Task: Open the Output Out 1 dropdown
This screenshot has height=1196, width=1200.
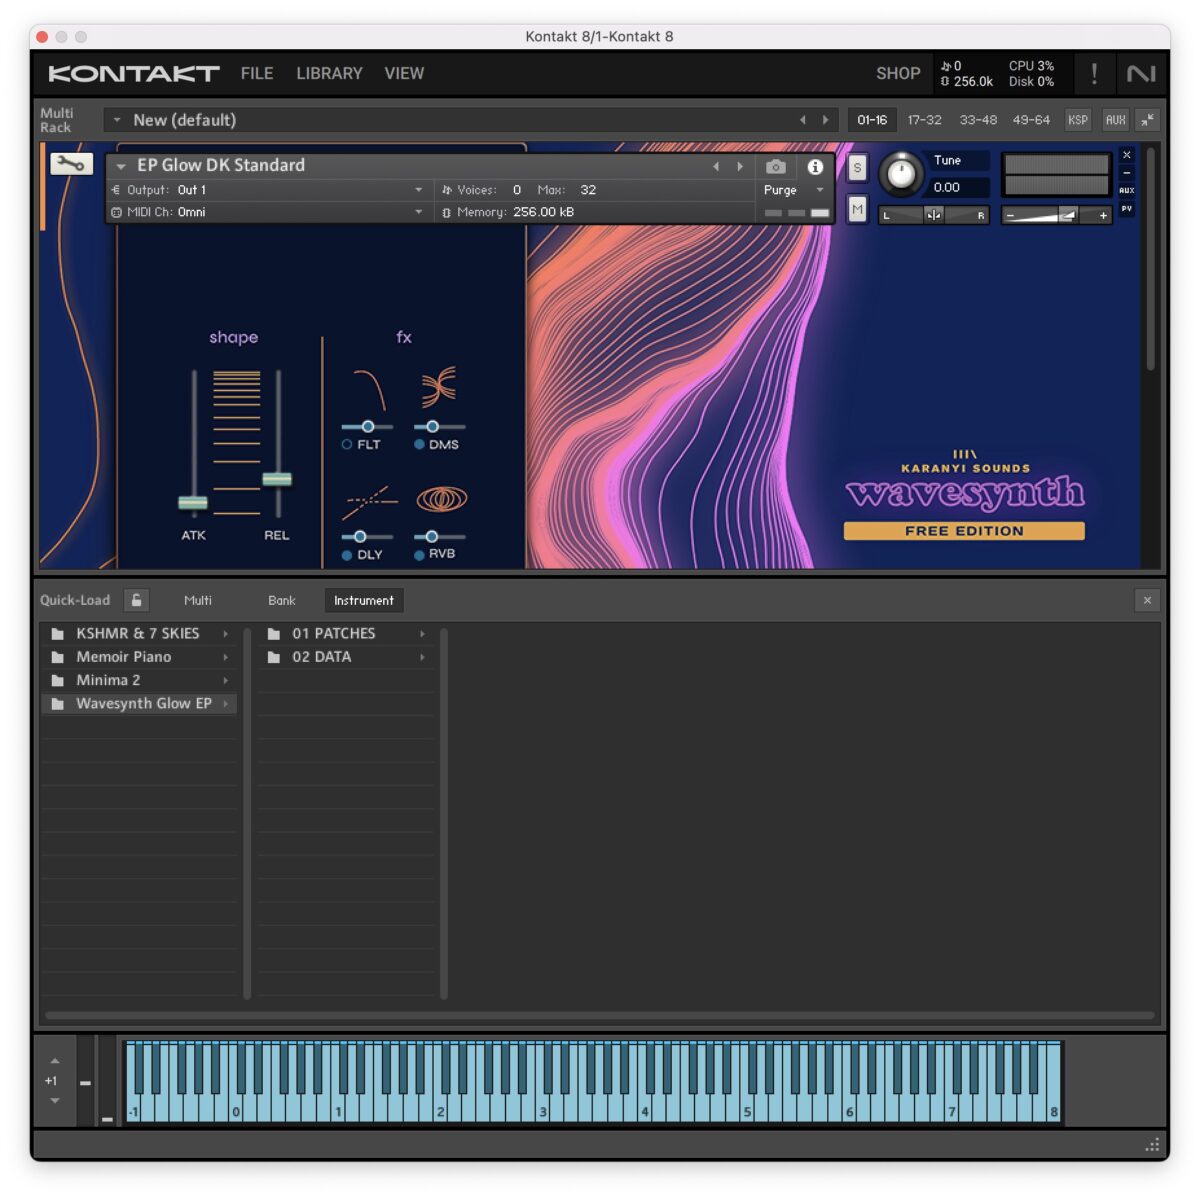Action: coord(418,190)
